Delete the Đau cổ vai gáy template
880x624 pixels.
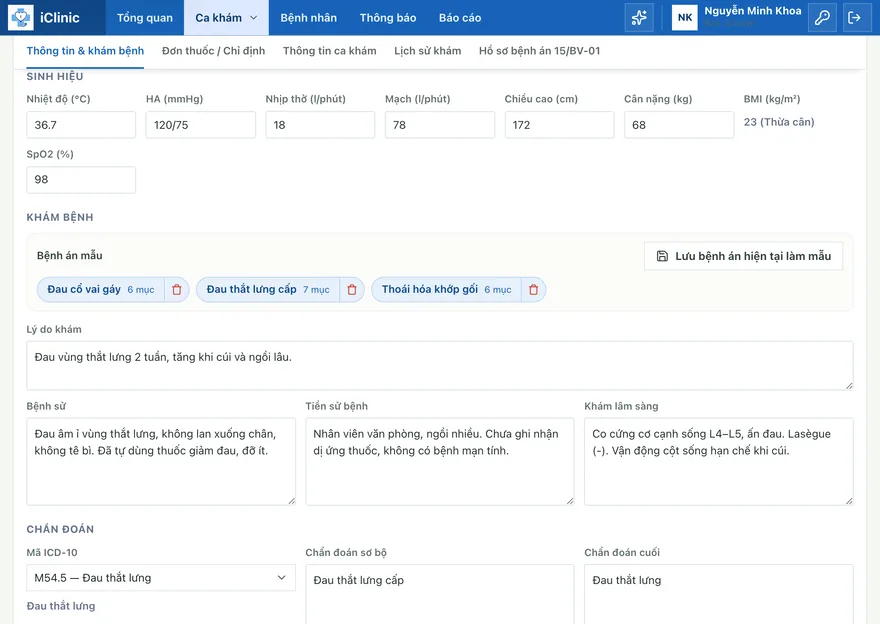pos(177,290)
